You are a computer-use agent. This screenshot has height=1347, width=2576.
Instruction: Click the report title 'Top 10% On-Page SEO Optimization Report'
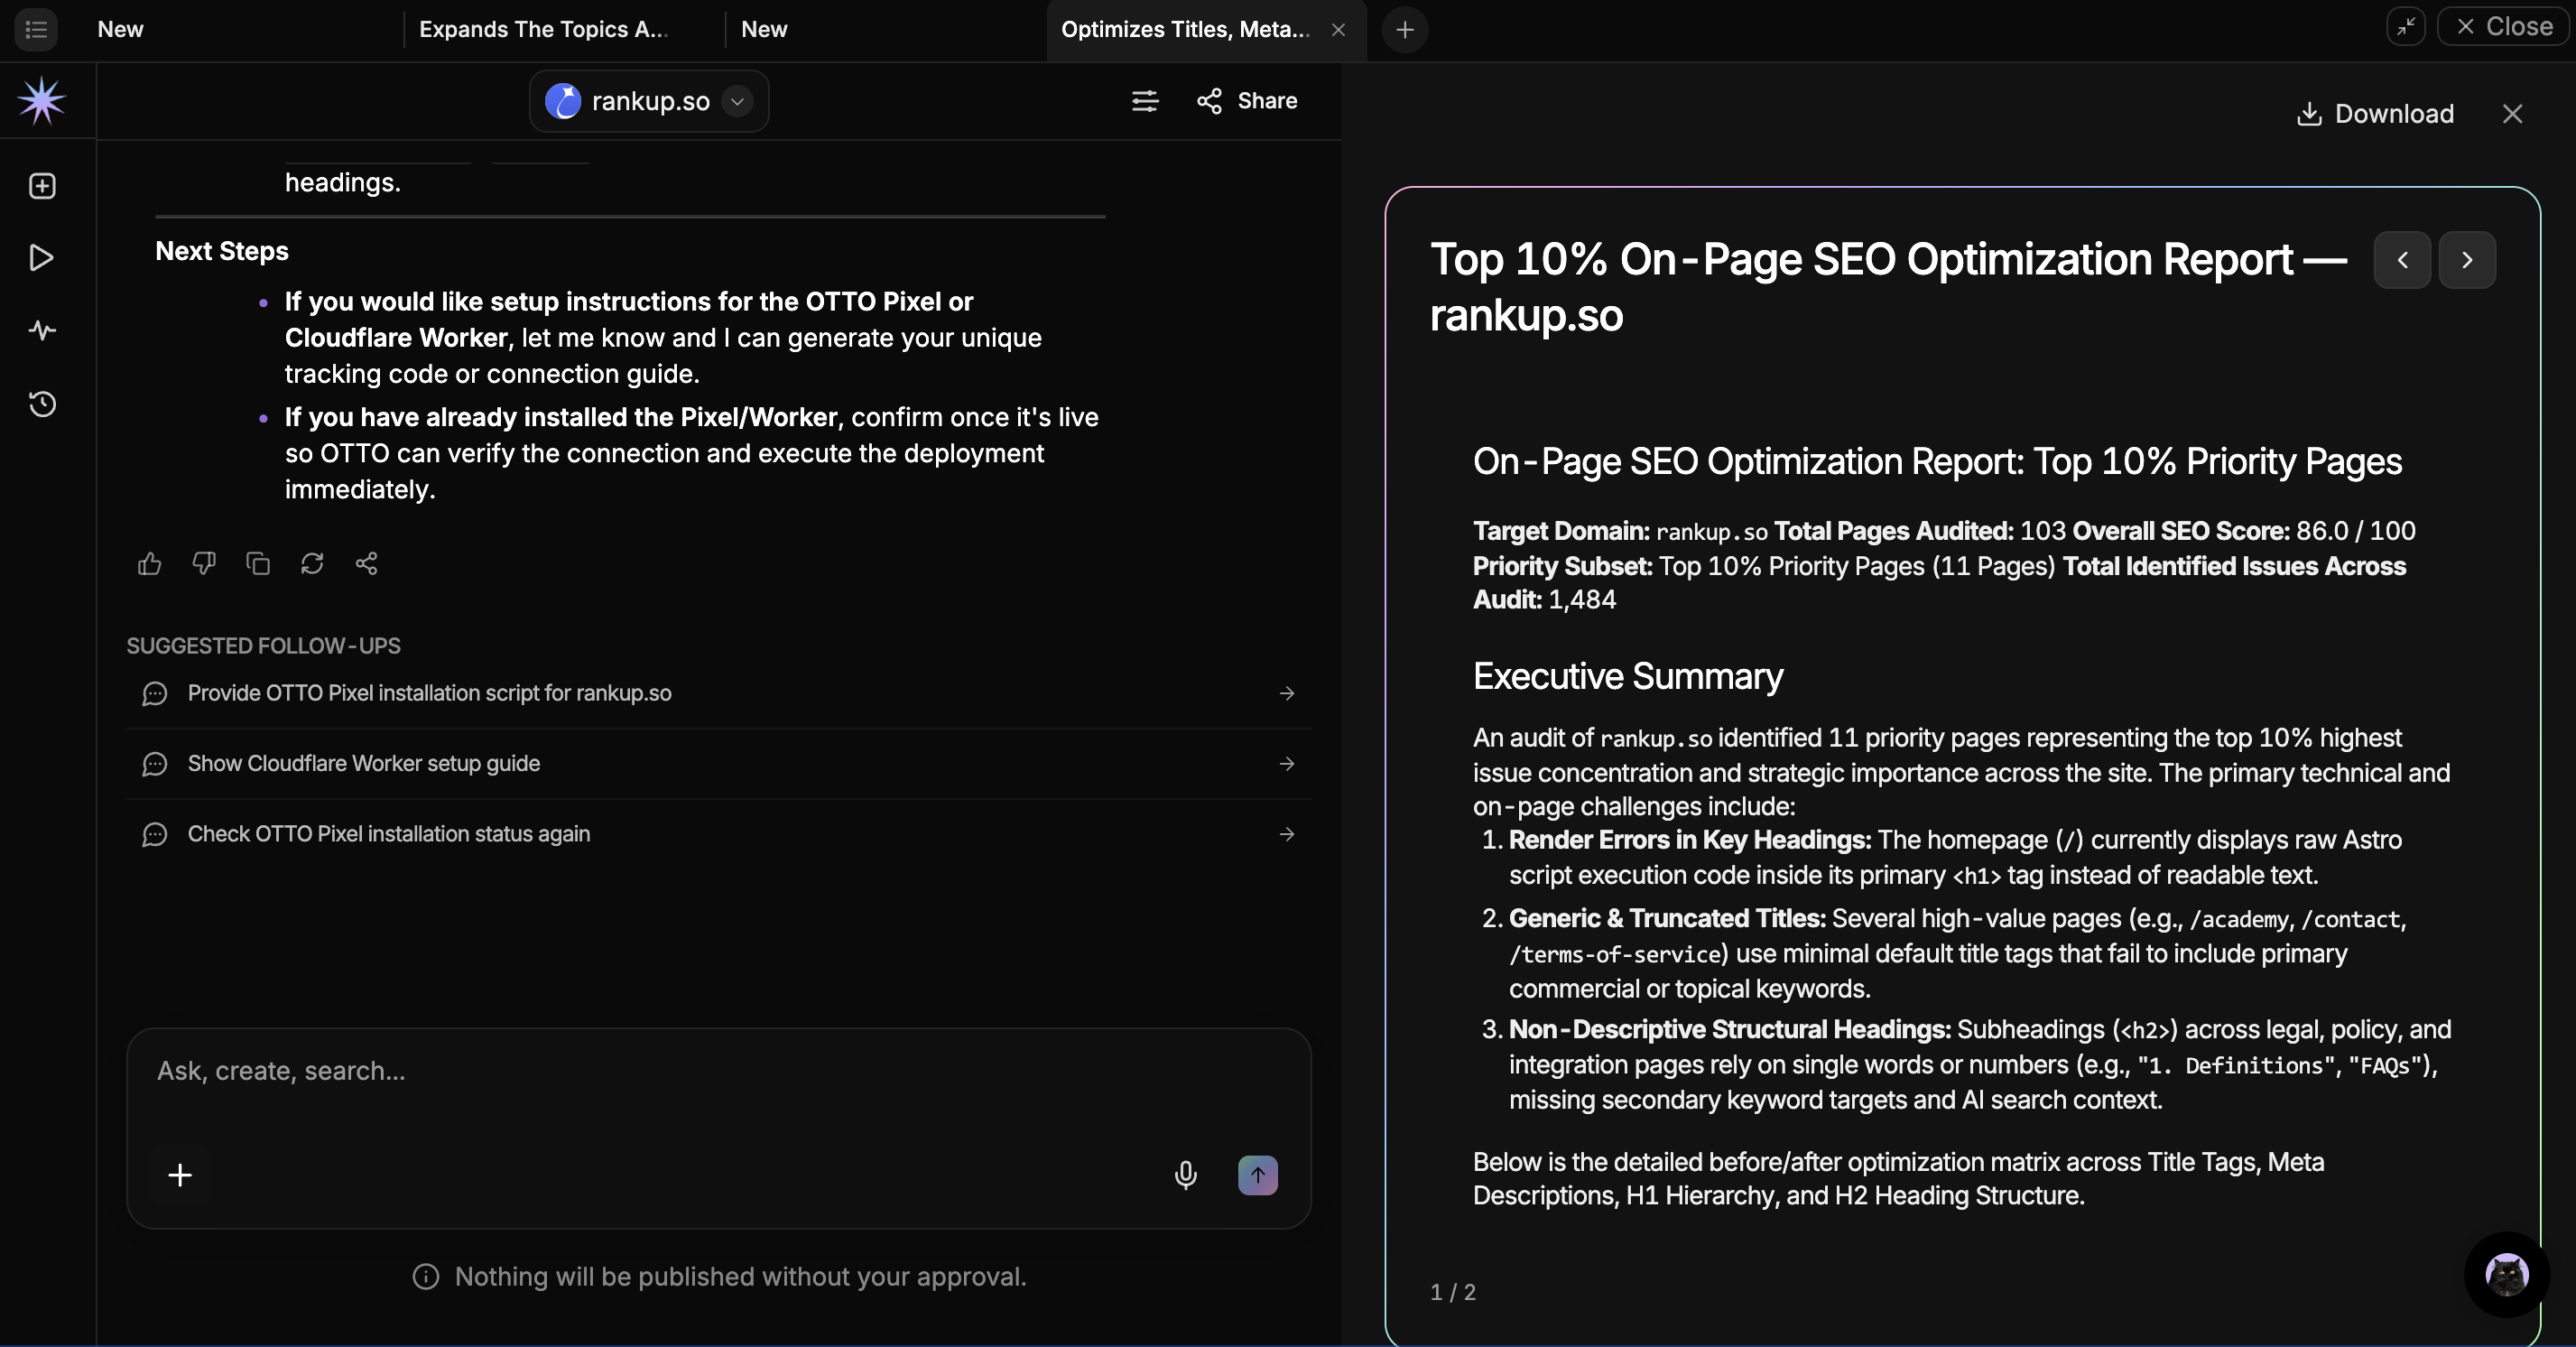tap(1888, 287)
